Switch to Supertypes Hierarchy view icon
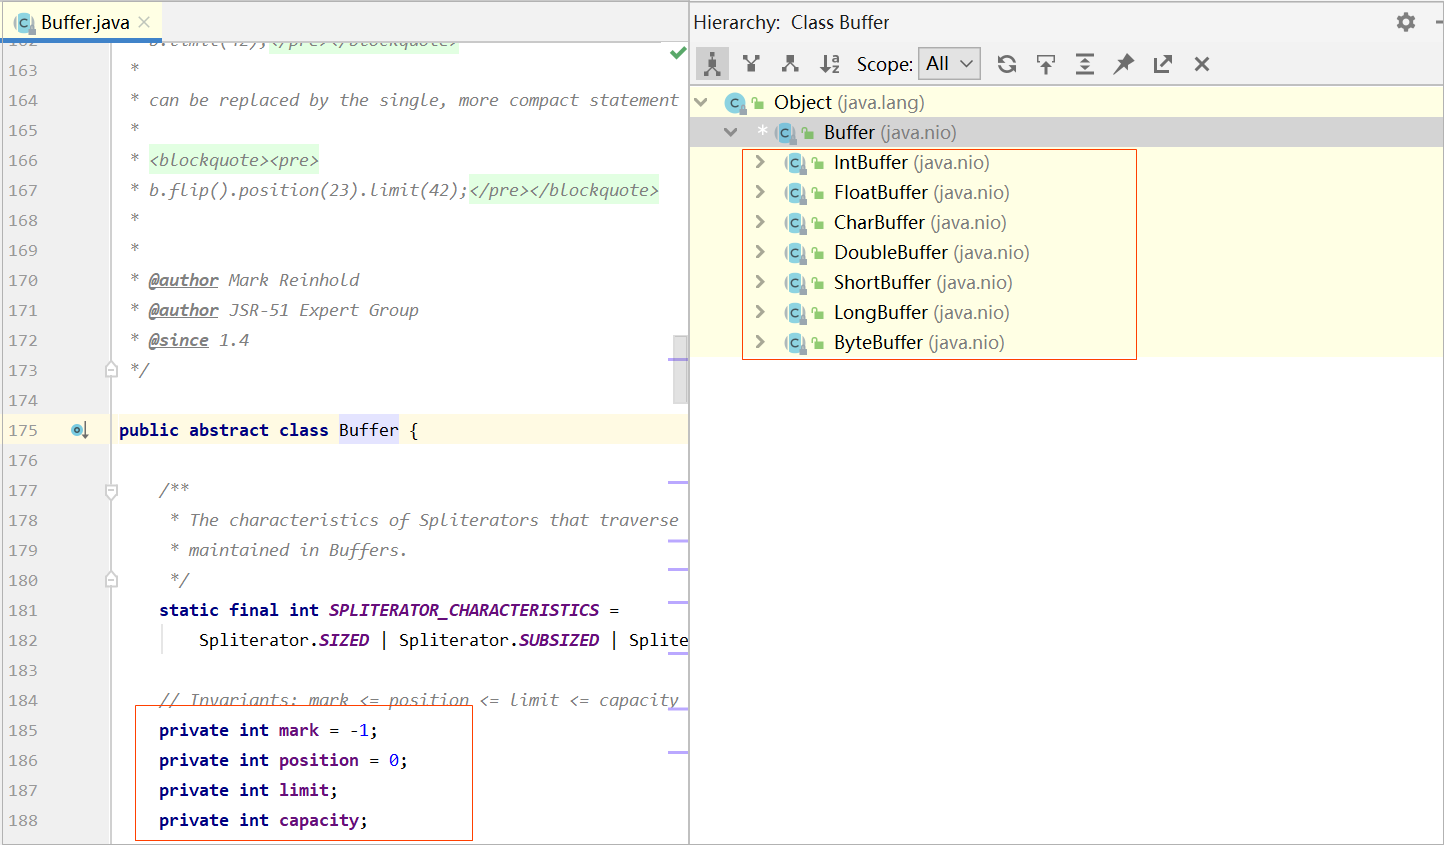Screen dimensions: 1444x845 [752, 64]
